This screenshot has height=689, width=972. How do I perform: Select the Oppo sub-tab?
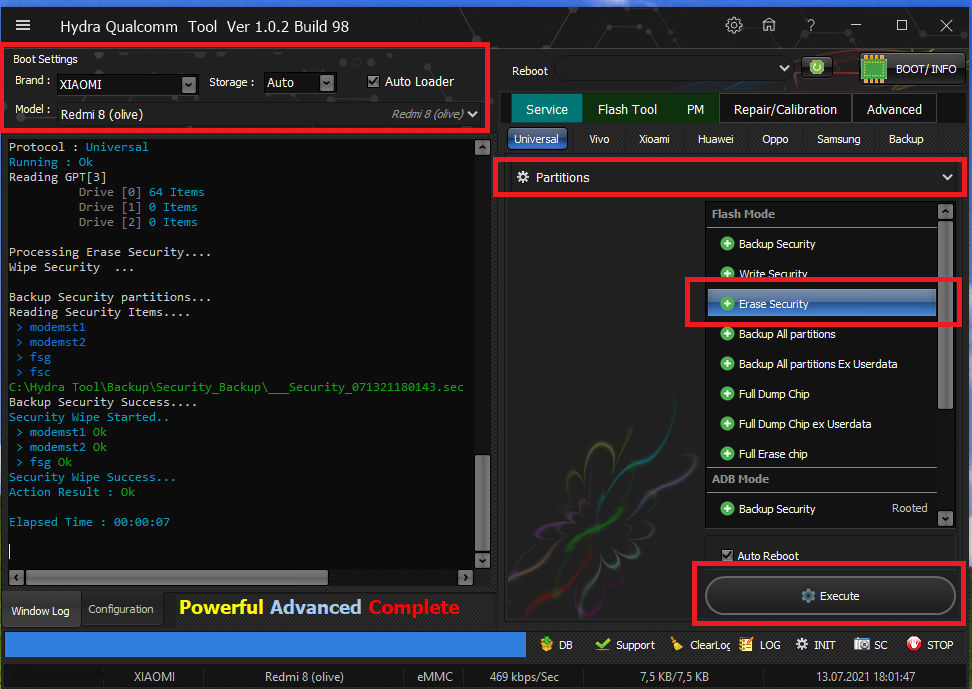point(775,139)
